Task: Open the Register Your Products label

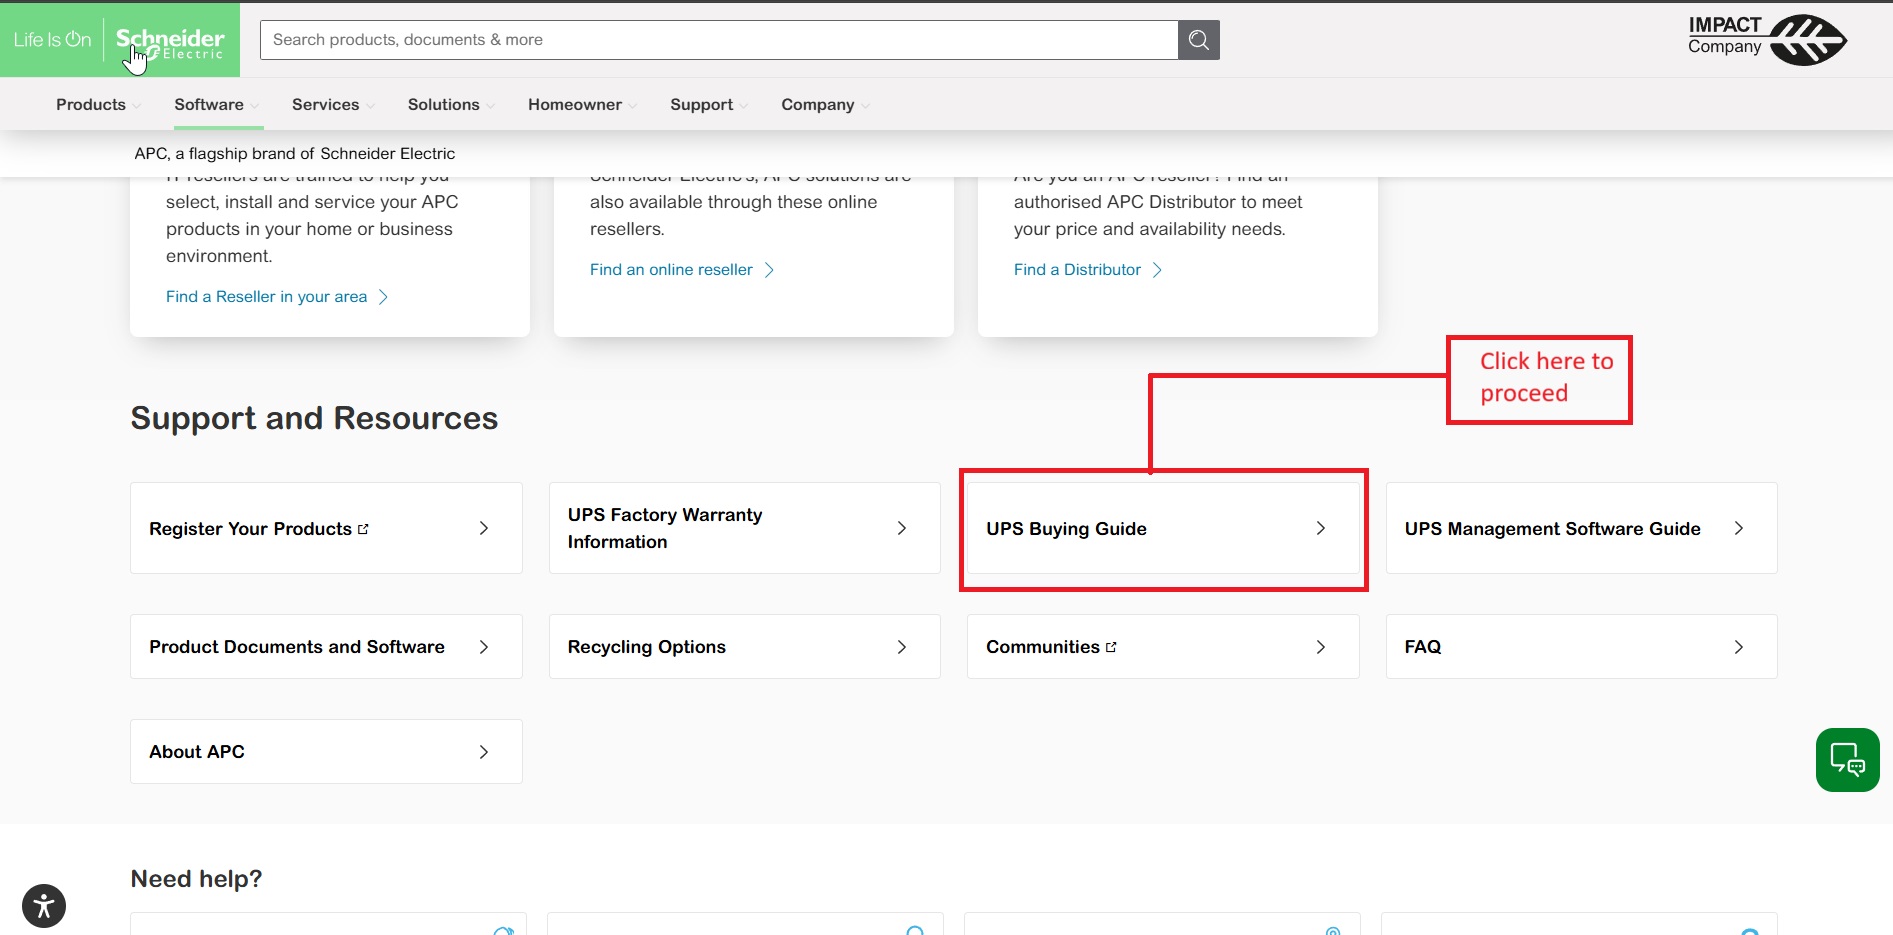Action: click(250, 529)
